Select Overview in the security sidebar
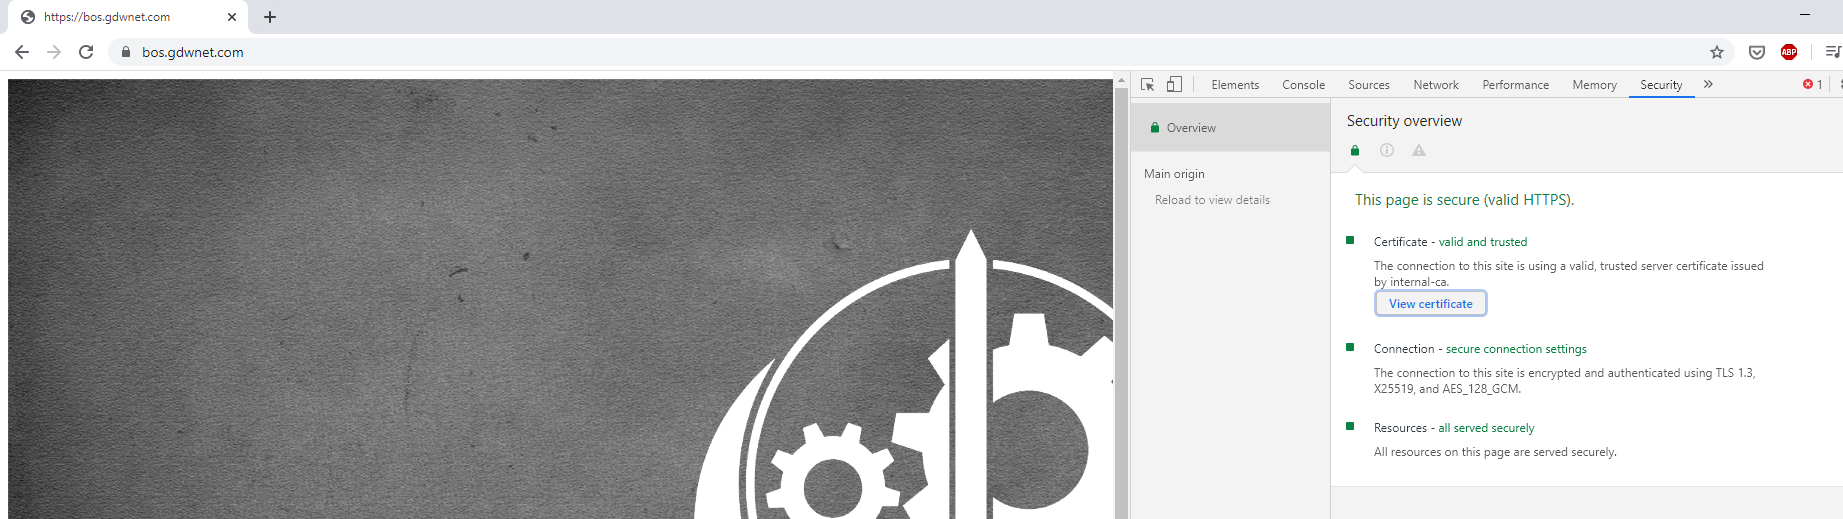The width and height of the screenshot is (1843, 519). tap(1230, 128)
